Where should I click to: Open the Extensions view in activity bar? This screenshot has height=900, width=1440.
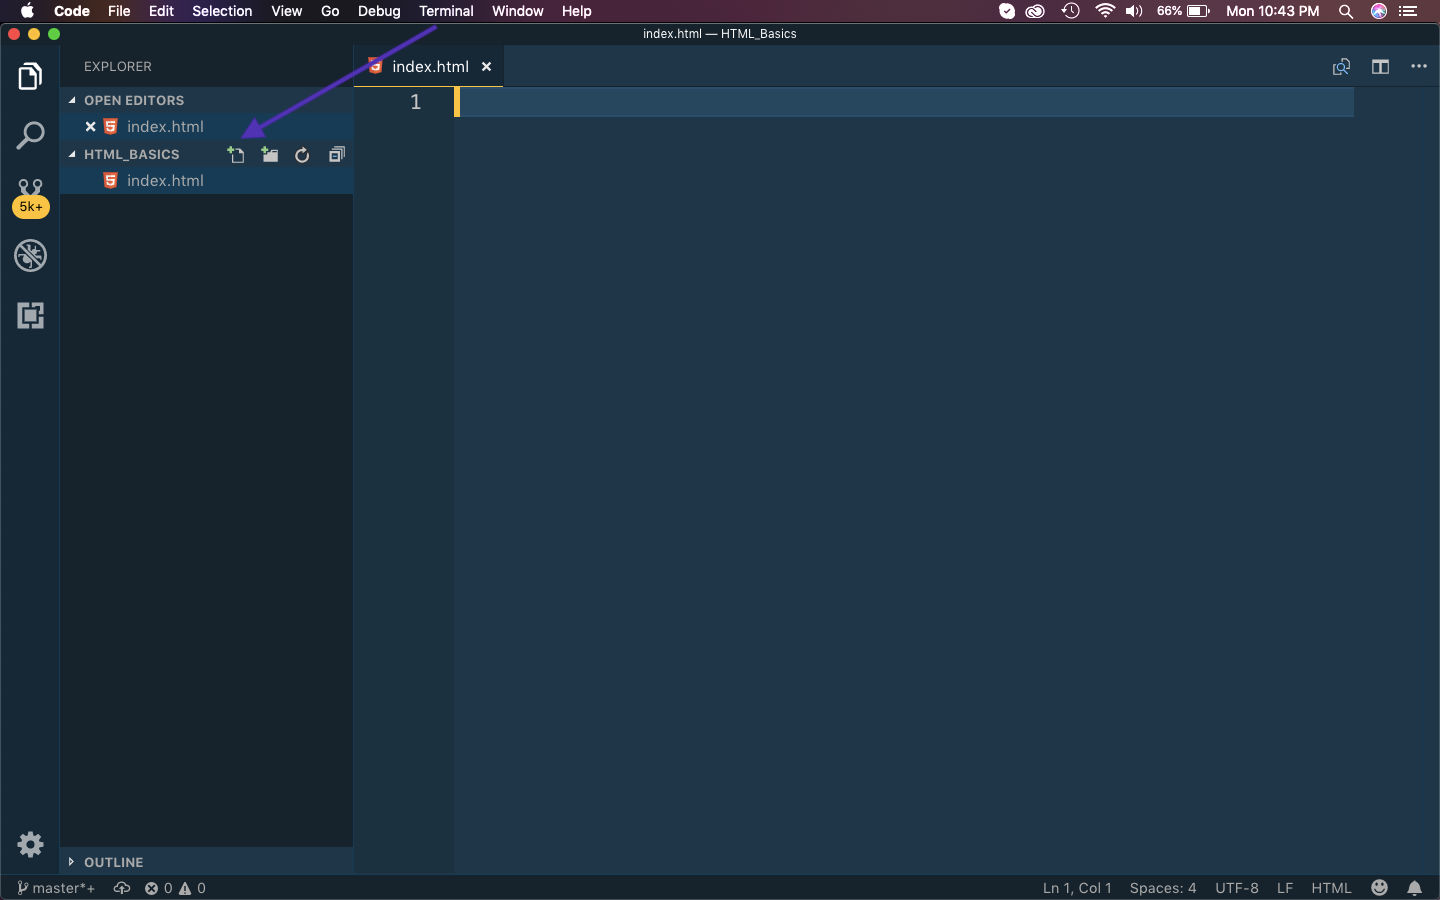[x=30, y=316]
